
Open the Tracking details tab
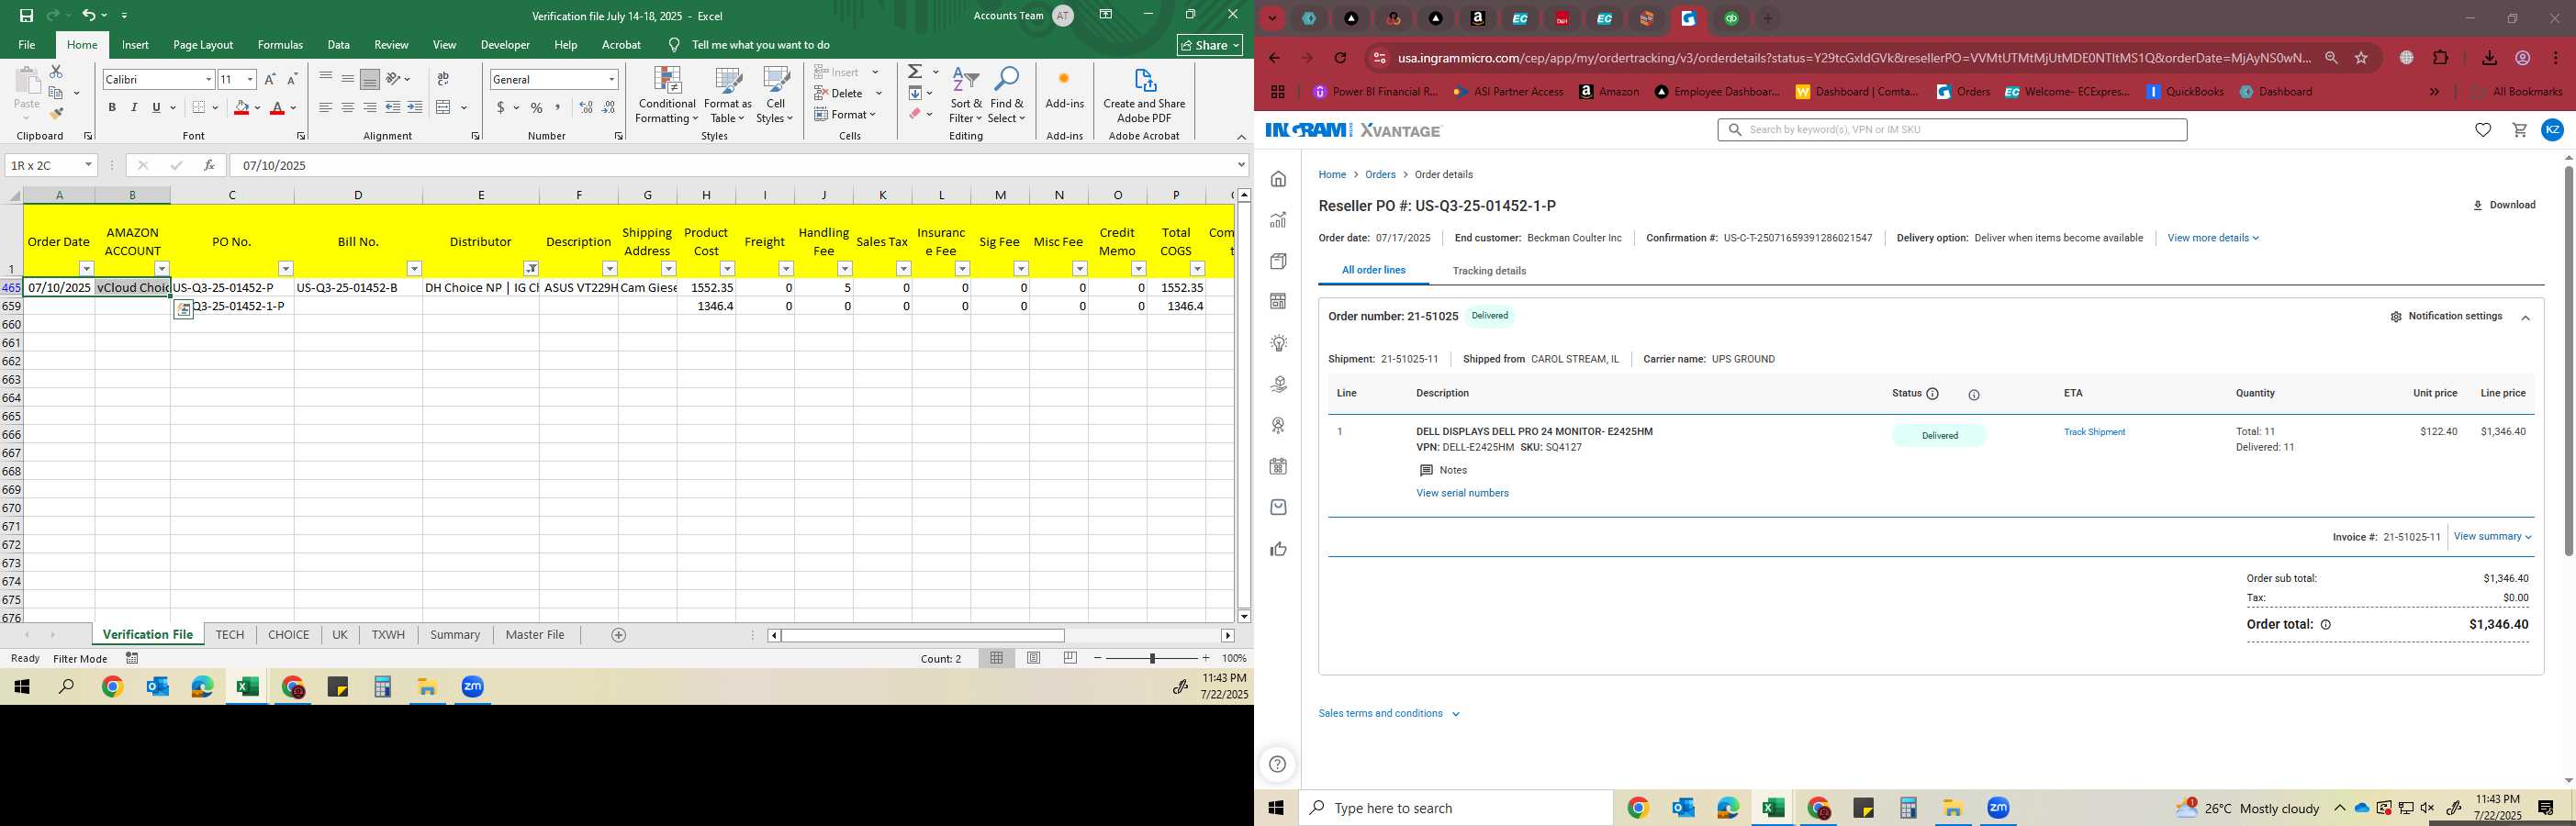[1488, 271]
